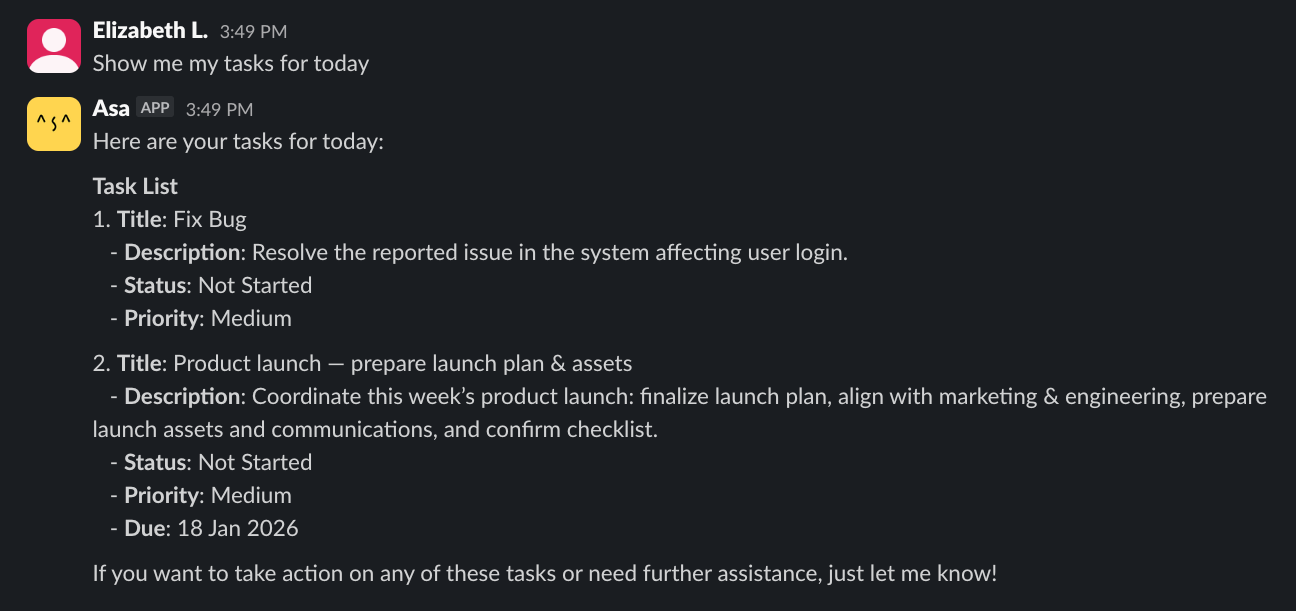
Task: Click Asa's closing line offering further assistance
Action: [544, 573]
